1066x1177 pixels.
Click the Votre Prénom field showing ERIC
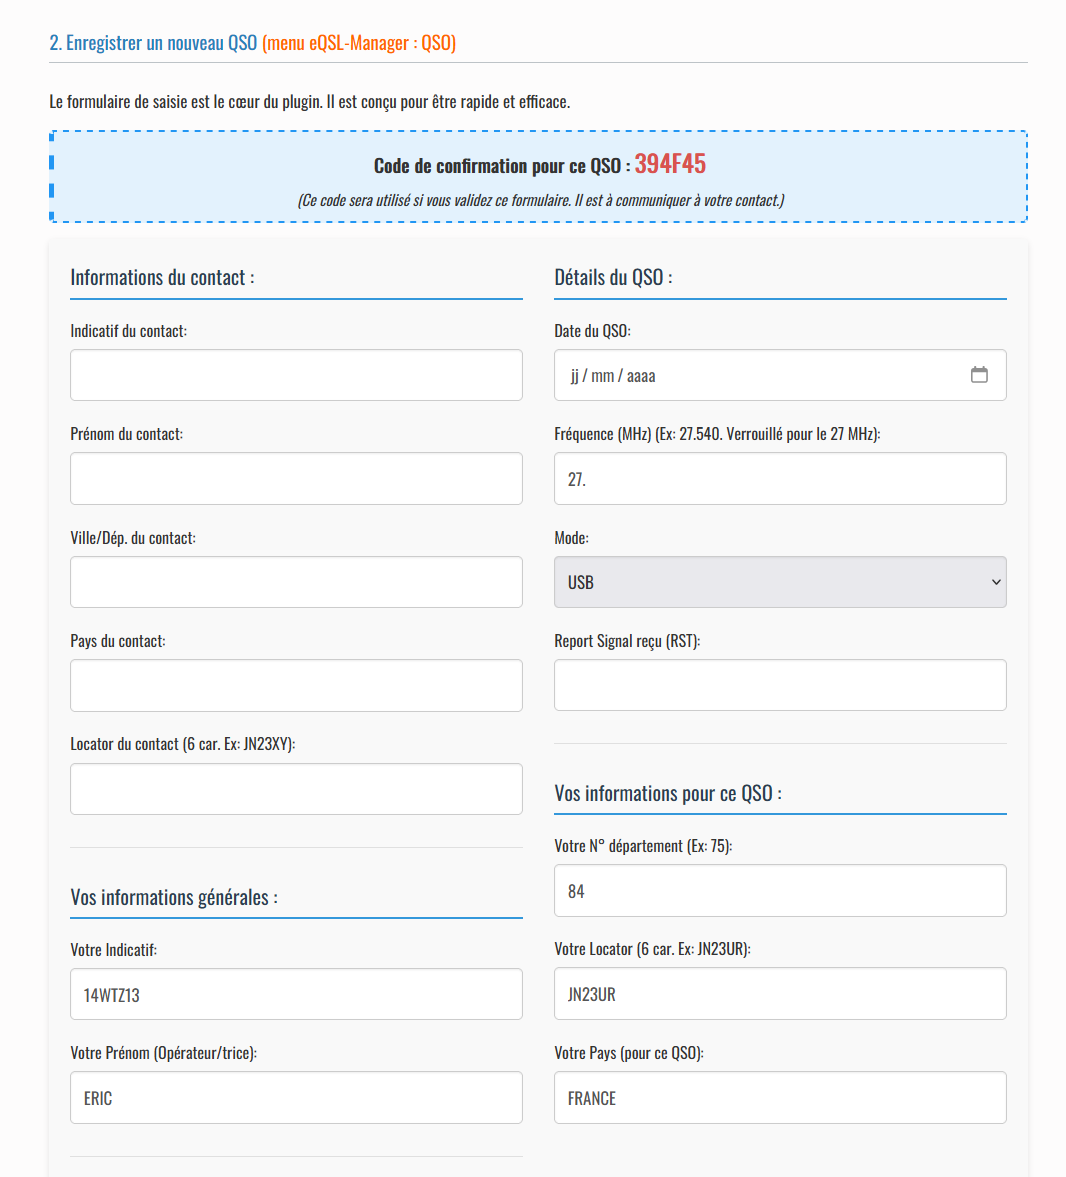point(296,1098)
